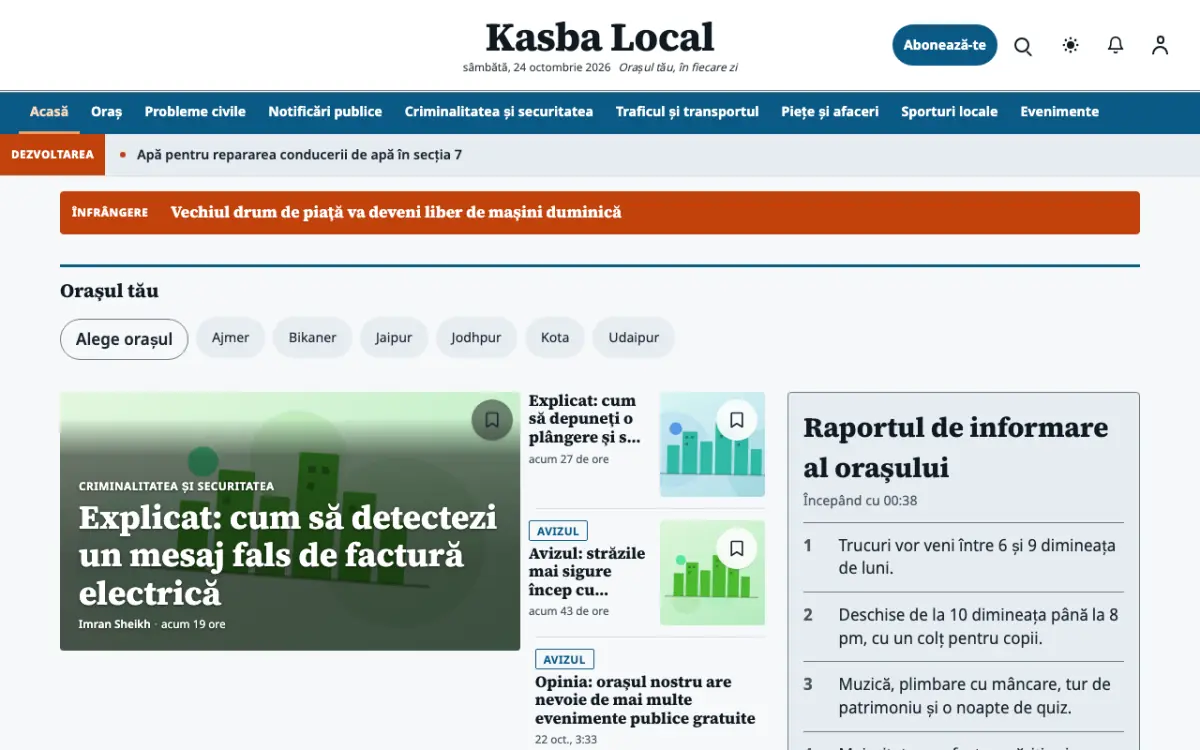Click AVIZUL tag above safer streets article

(x=558, y=531)
